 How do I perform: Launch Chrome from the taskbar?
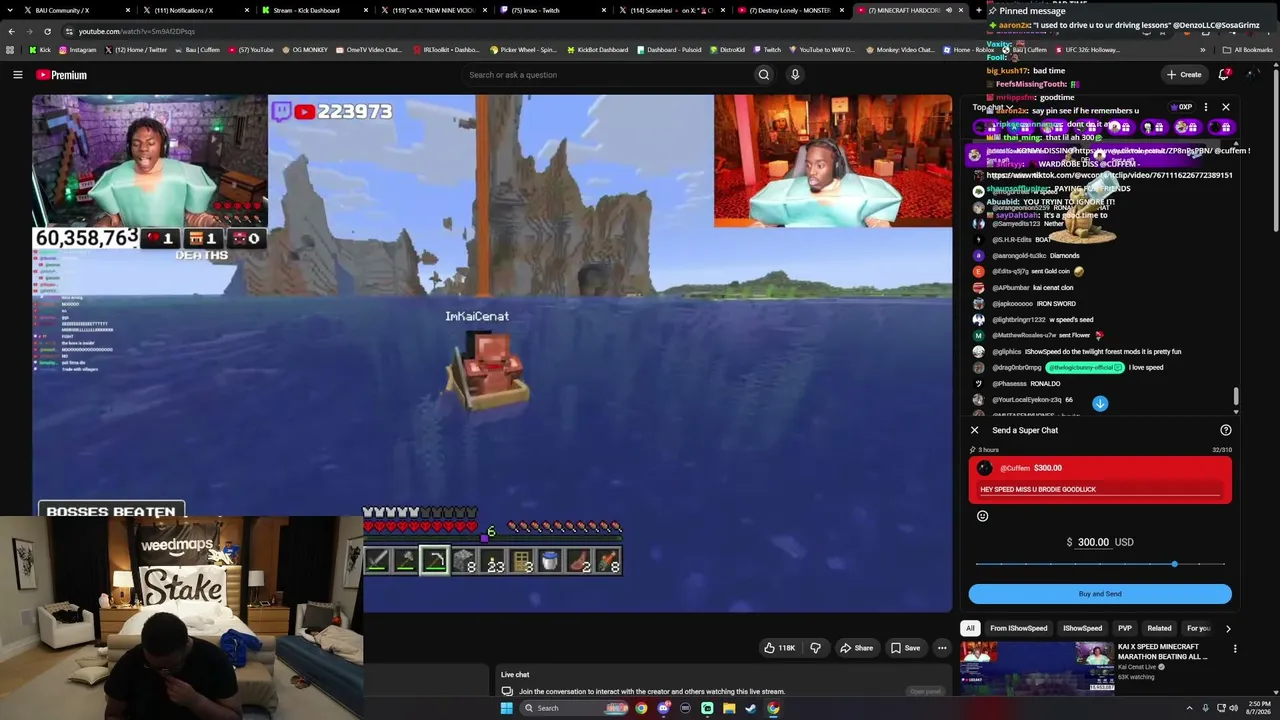coord(641,708)
